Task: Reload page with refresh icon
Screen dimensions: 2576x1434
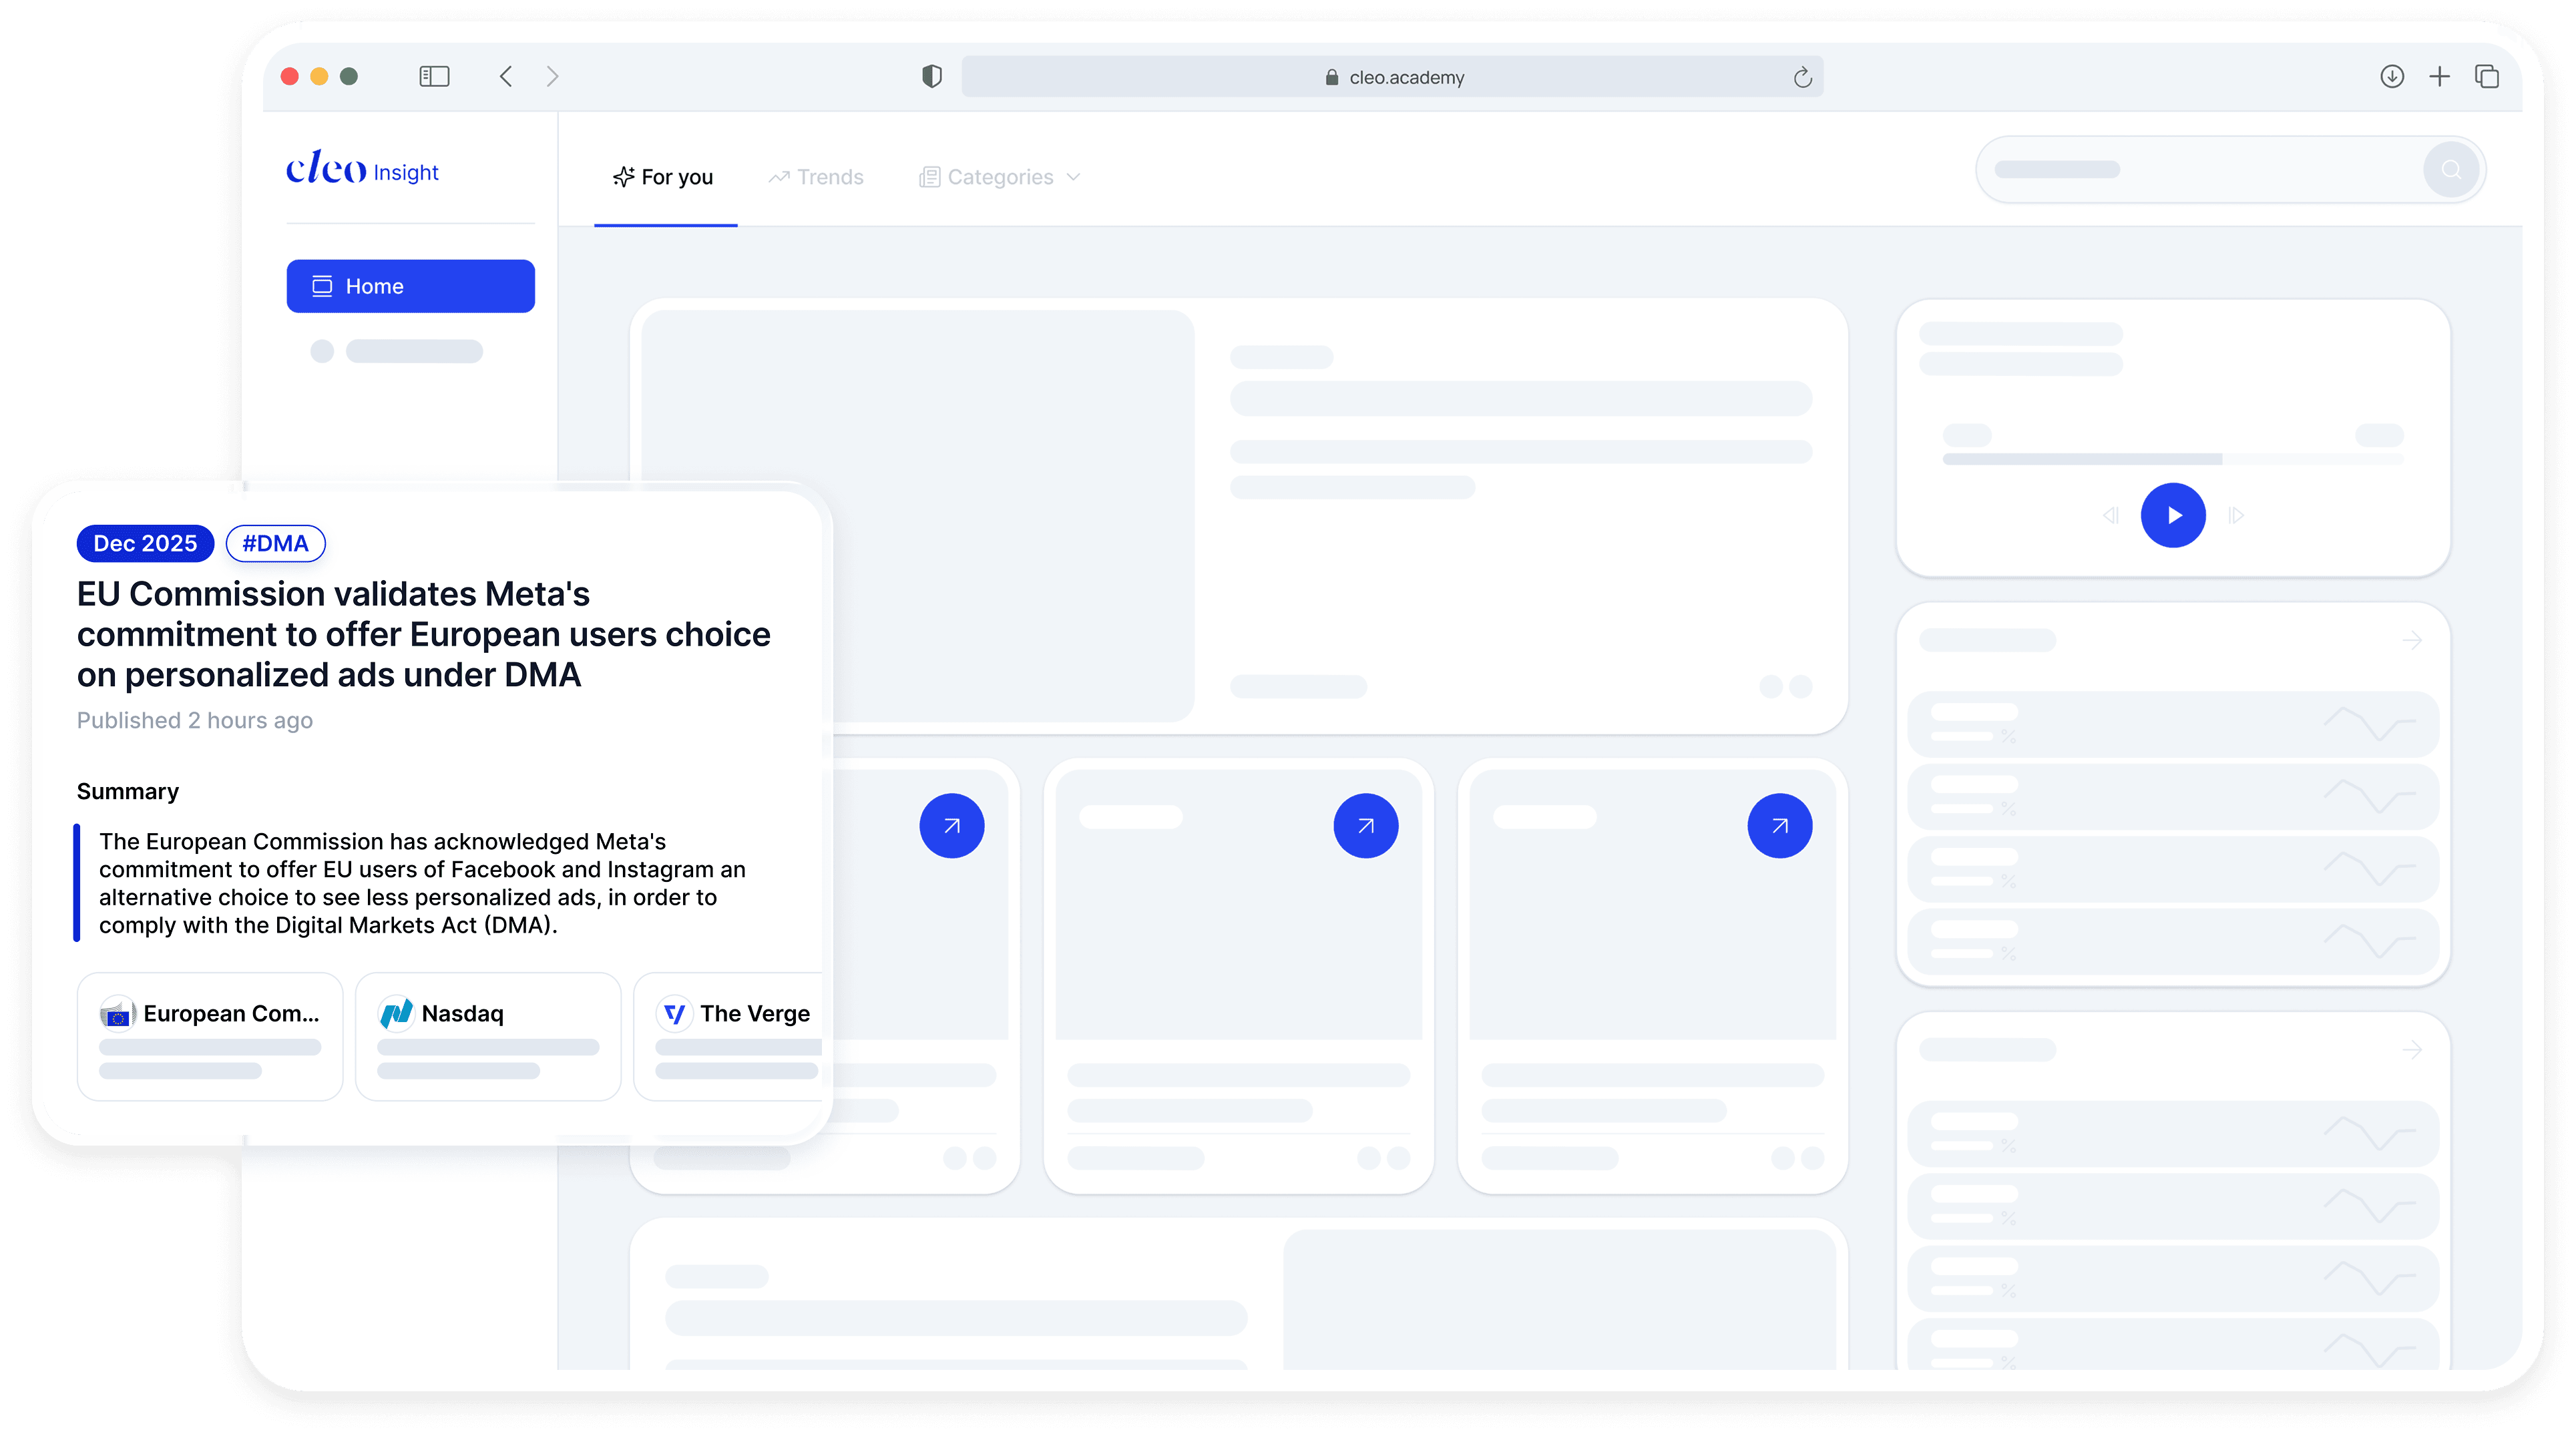Action: click(1802, 77)
